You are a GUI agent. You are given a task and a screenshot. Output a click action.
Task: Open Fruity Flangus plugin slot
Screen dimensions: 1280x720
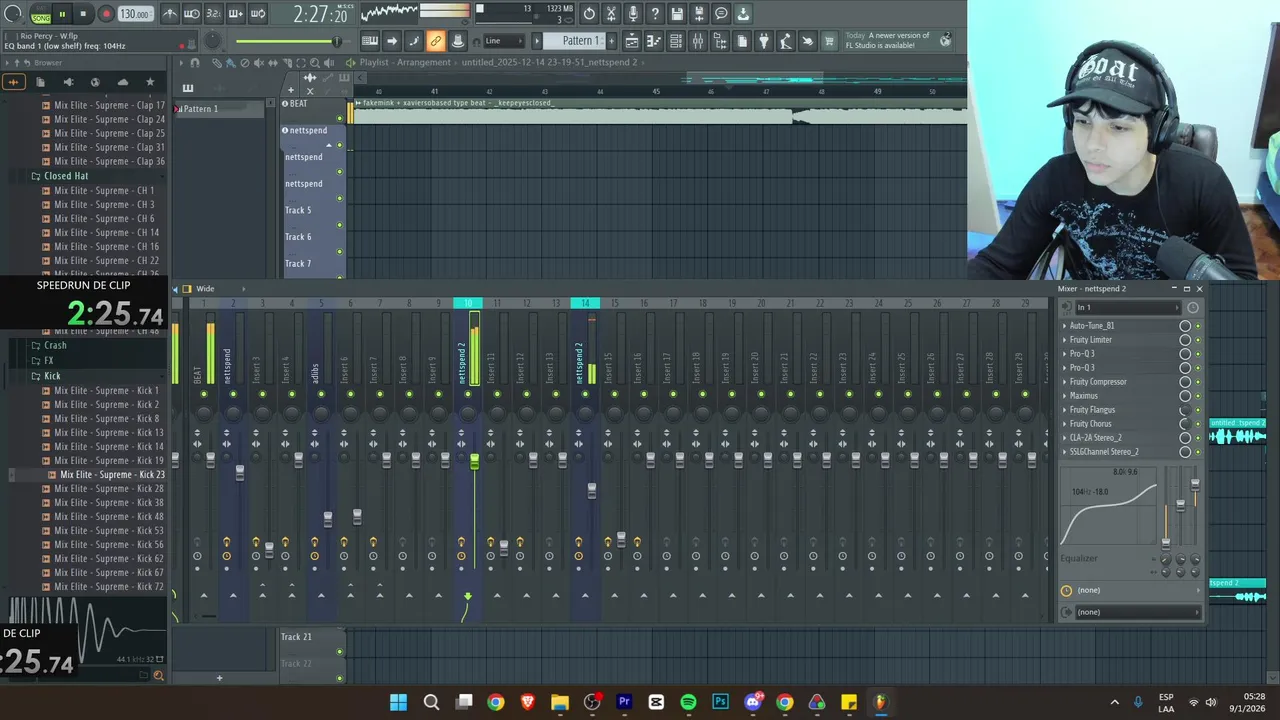[x=1092, y=410]
